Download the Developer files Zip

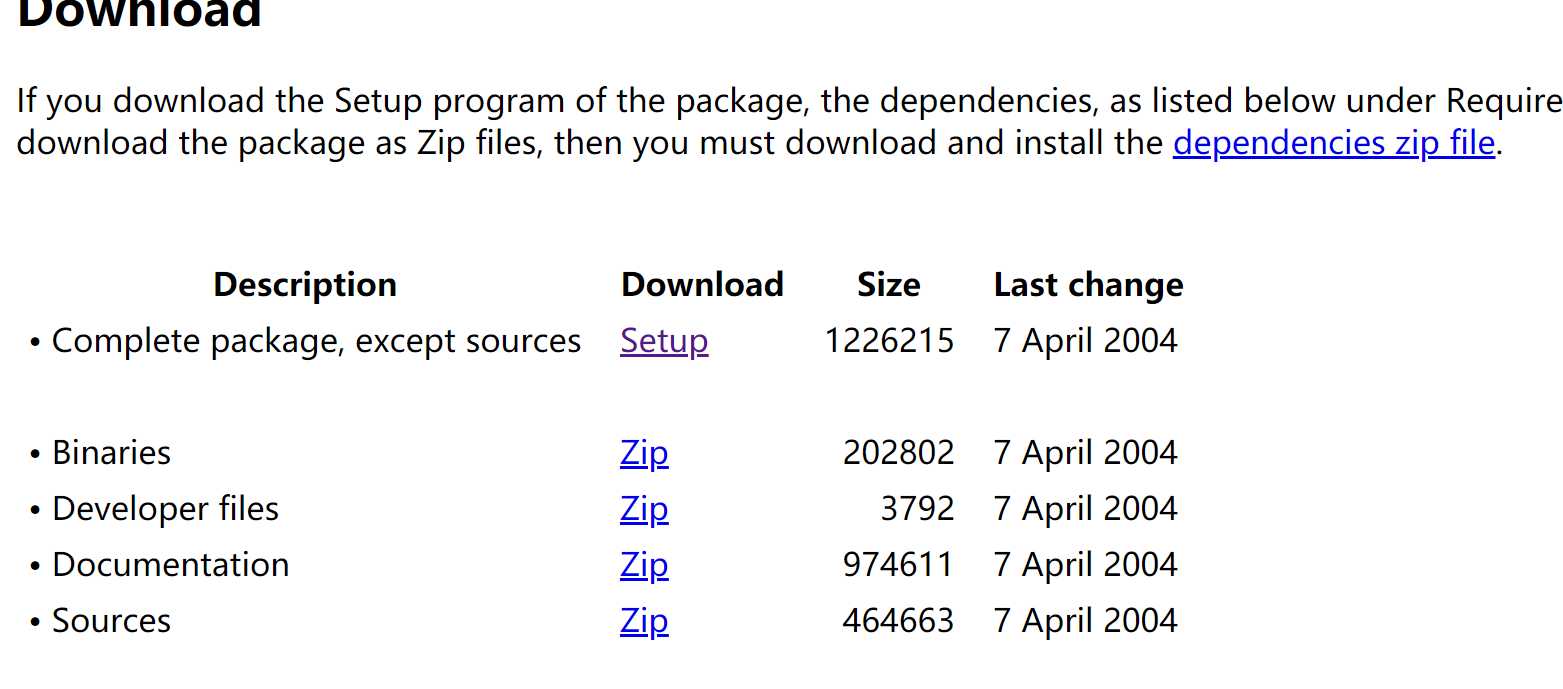(644, 509)
